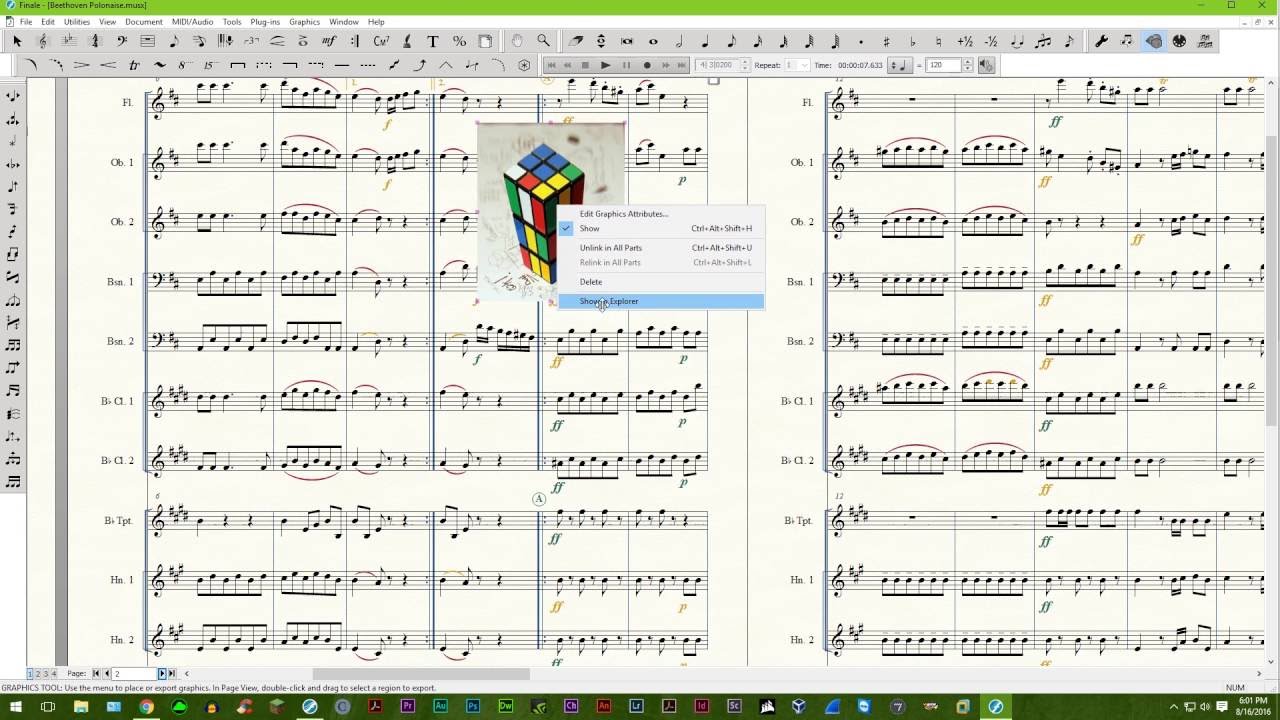This screenshot has width=1280, height=720.
Task: Click the Rubik's cube graphic in the score
Action: pyautogui.click(x=551, y=212)
